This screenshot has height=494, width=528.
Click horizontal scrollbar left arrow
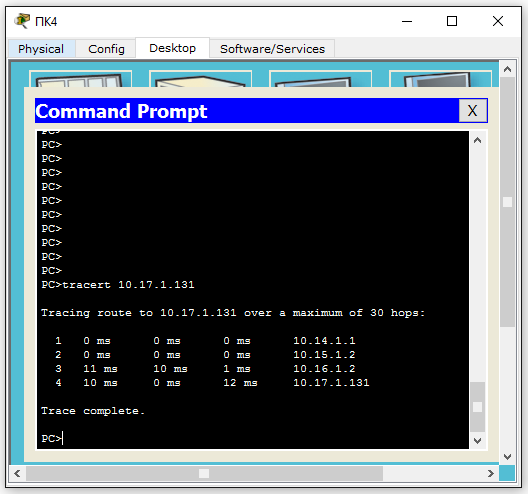(18, 473)
